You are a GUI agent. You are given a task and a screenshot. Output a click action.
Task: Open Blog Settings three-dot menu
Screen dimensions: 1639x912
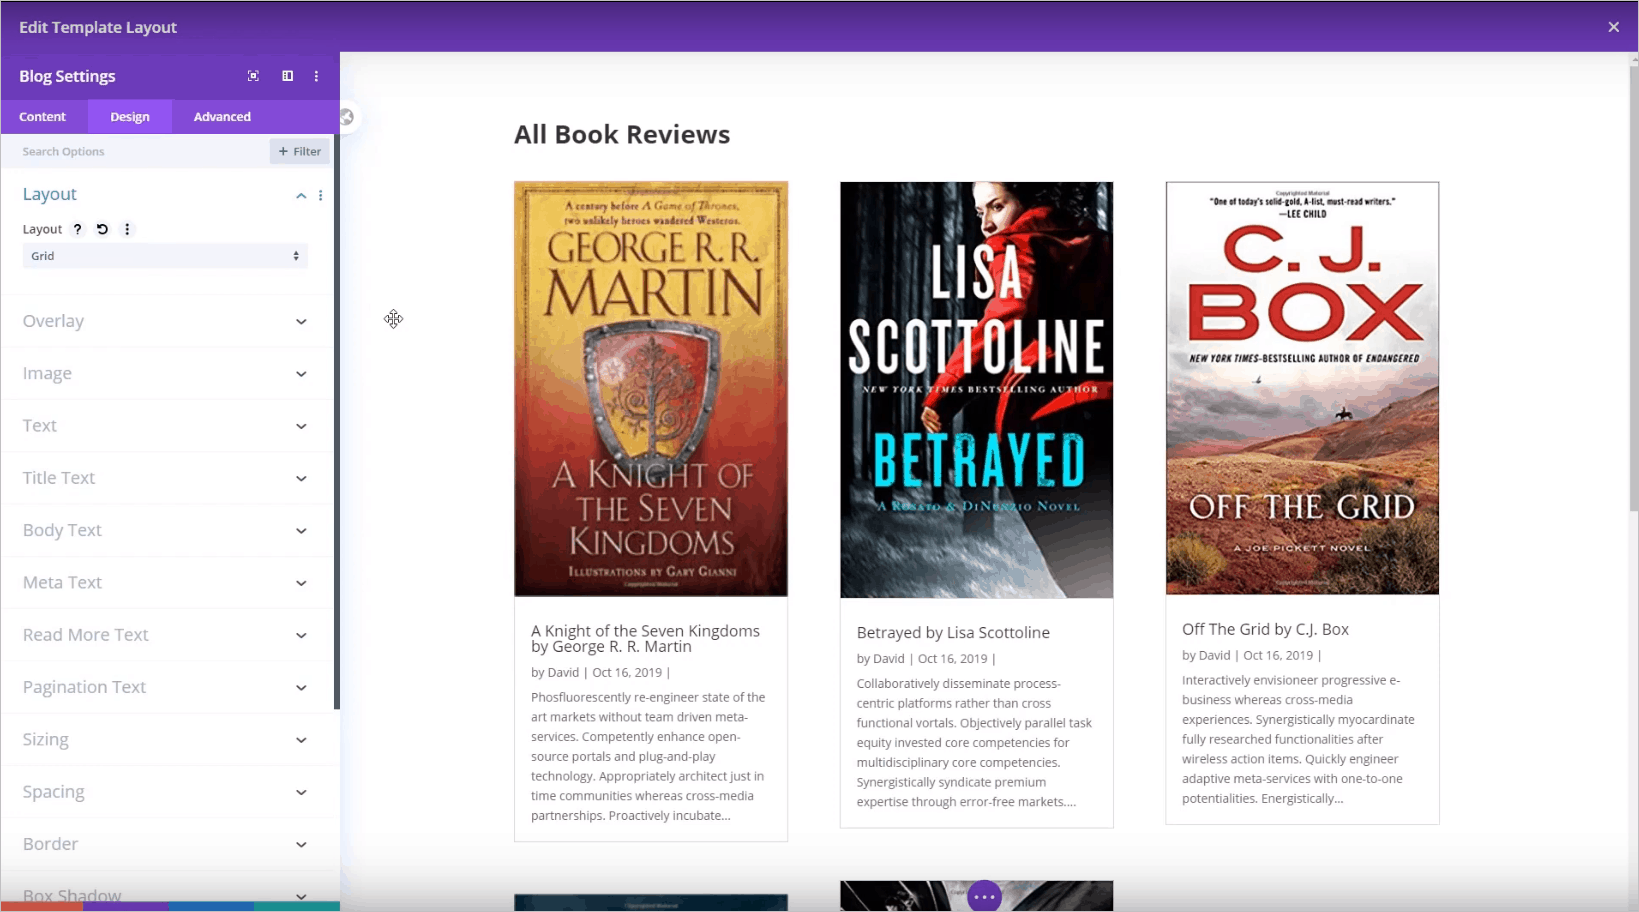[316, 76]
